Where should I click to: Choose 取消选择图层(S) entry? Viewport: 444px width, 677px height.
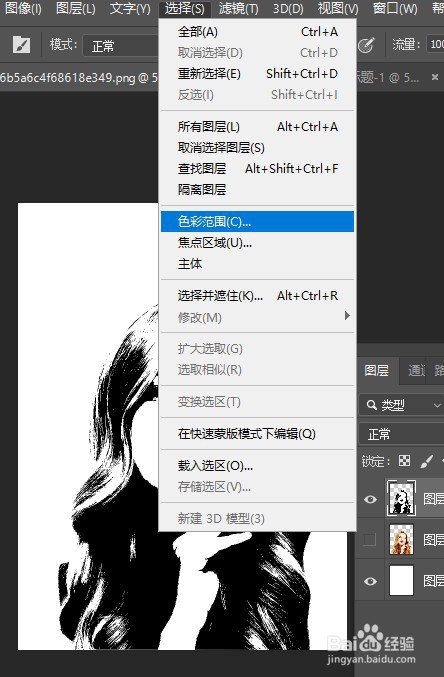pos(257,148)
